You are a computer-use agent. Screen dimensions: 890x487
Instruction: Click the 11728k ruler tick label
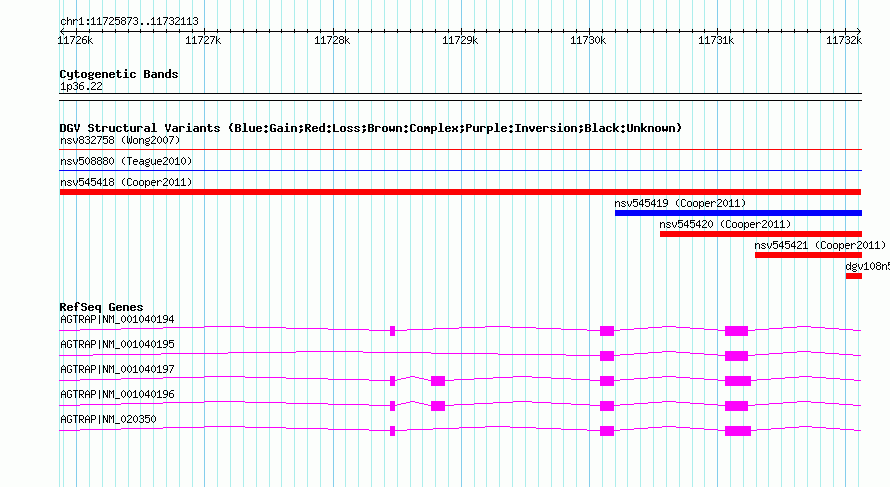coord(332,40)
